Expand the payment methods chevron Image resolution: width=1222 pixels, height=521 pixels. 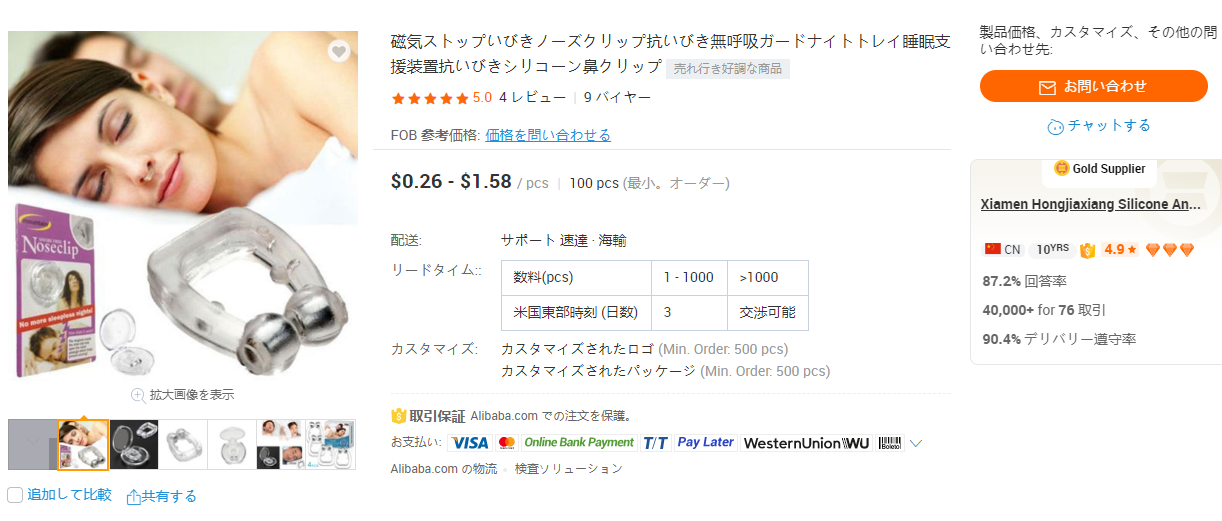915,443
